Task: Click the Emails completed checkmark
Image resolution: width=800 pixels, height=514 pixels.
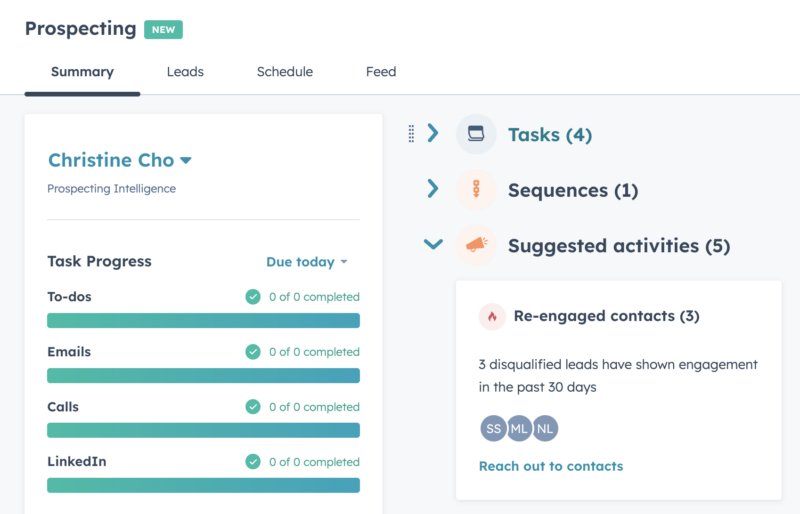Action: tap(253, 352)
